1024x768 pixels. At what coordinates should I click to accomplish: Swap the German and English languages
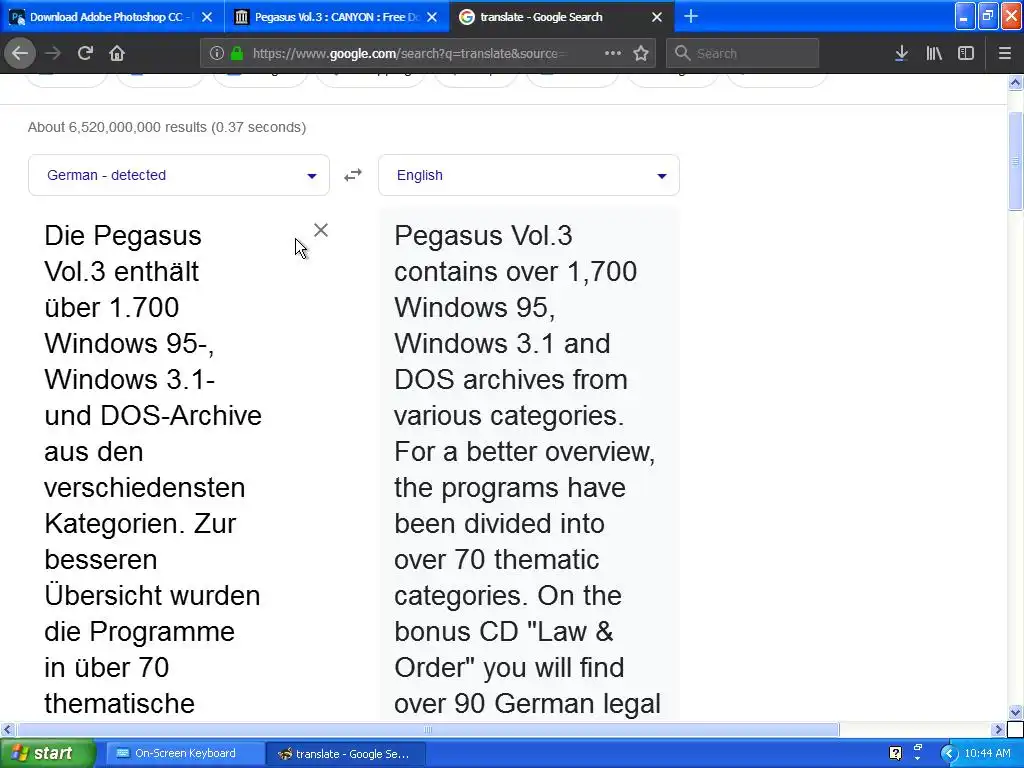353,175
